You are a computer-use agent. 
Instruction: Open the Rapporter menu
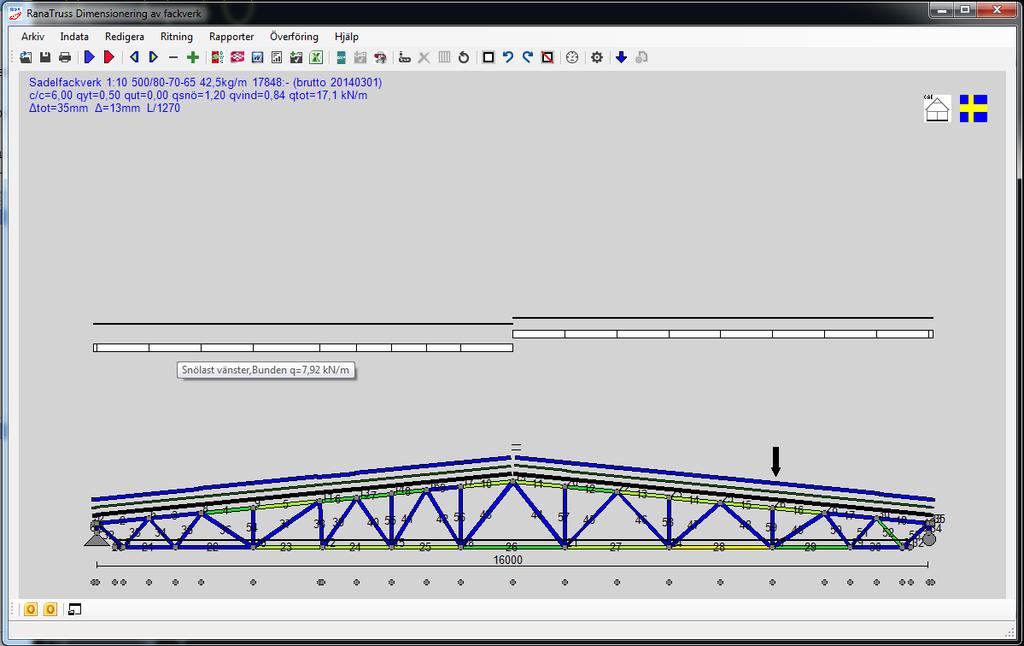click(231, 37)
